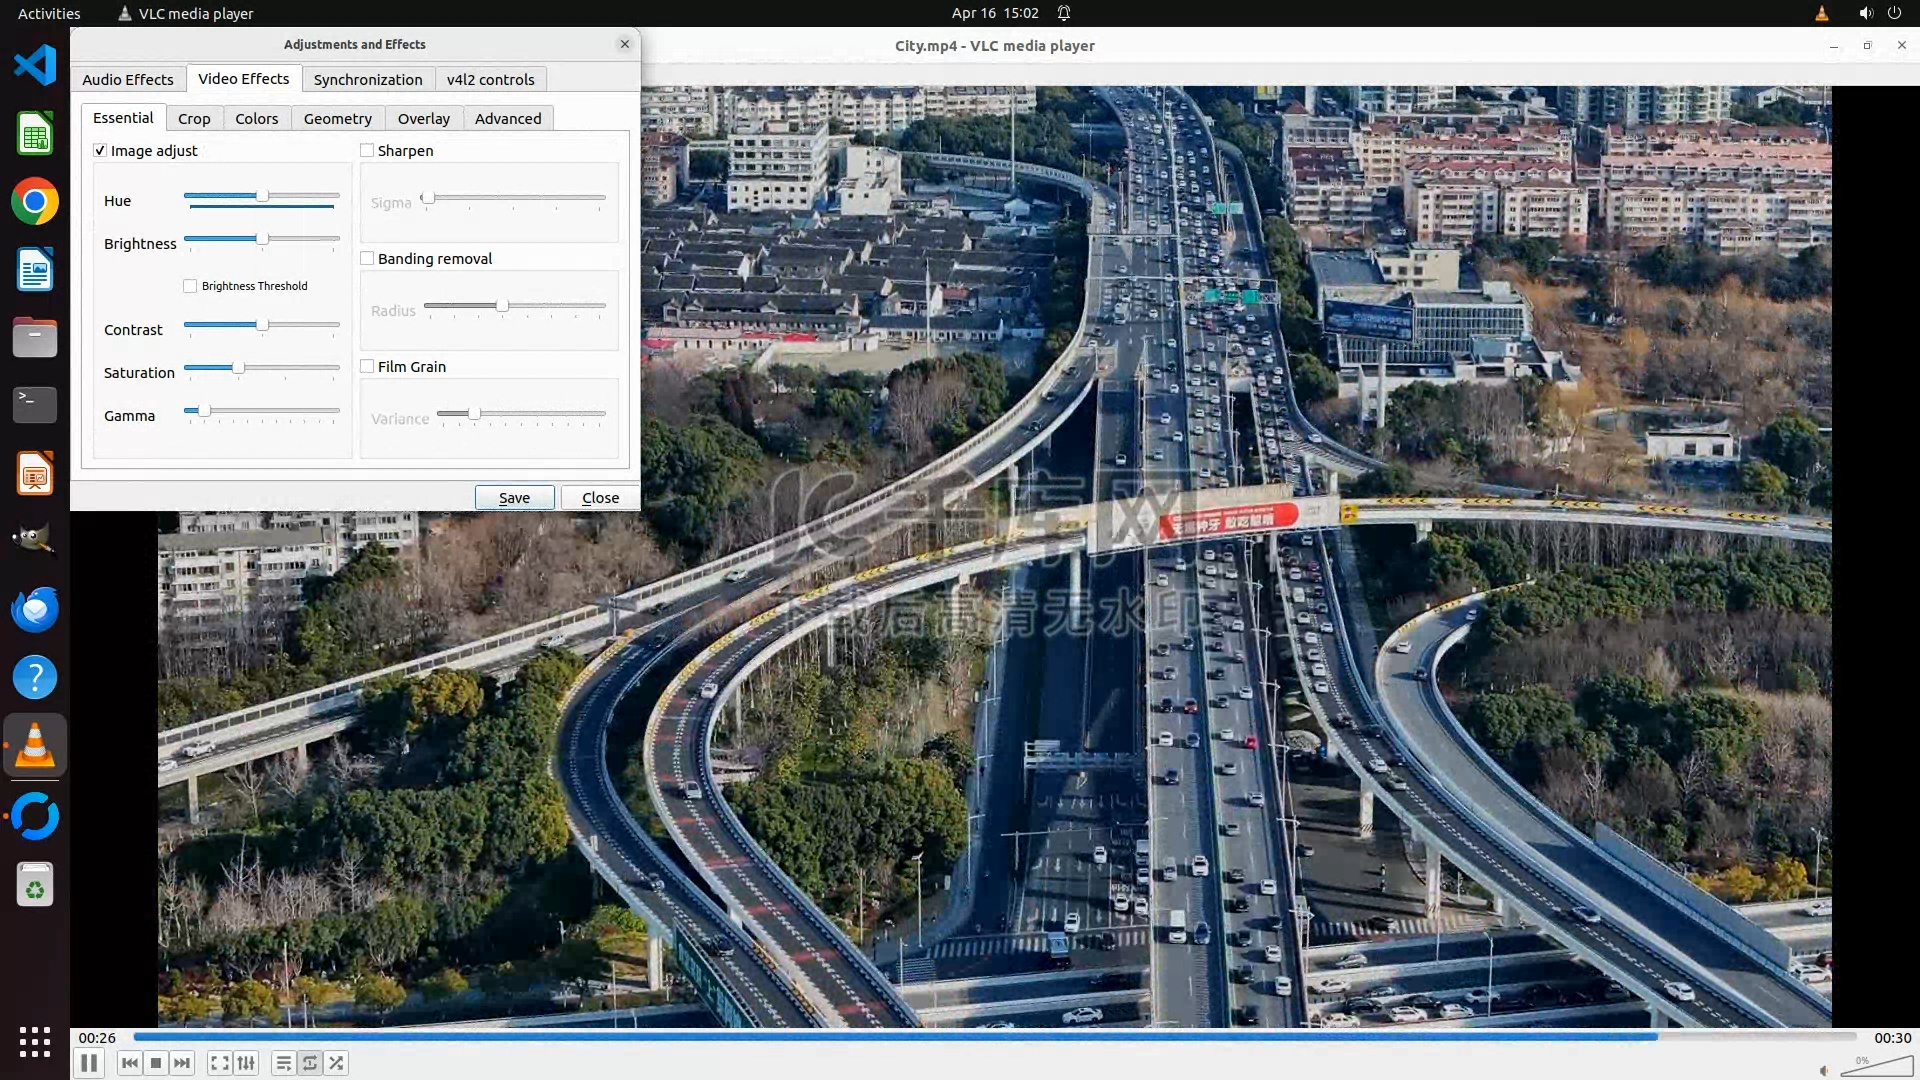The height and width of the screenshot is (1080, 1920).
Task: Toggle loop mode button
Action: (310, 1063)
